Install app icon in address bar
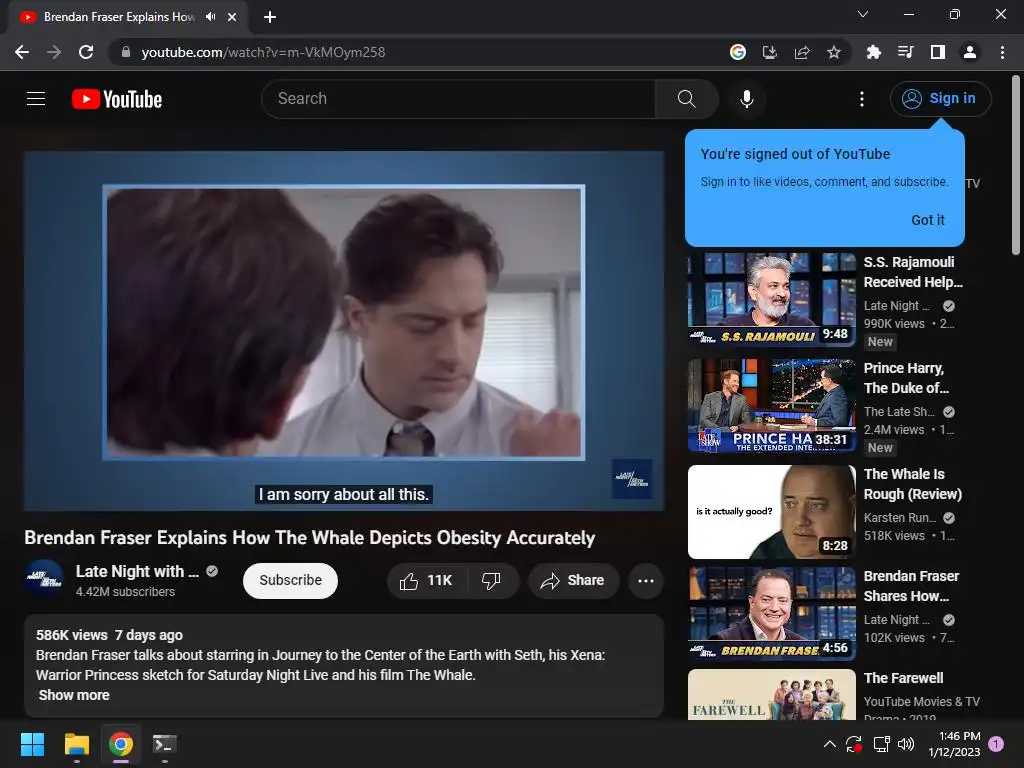 pyautogui.click(x=770, y=52)
